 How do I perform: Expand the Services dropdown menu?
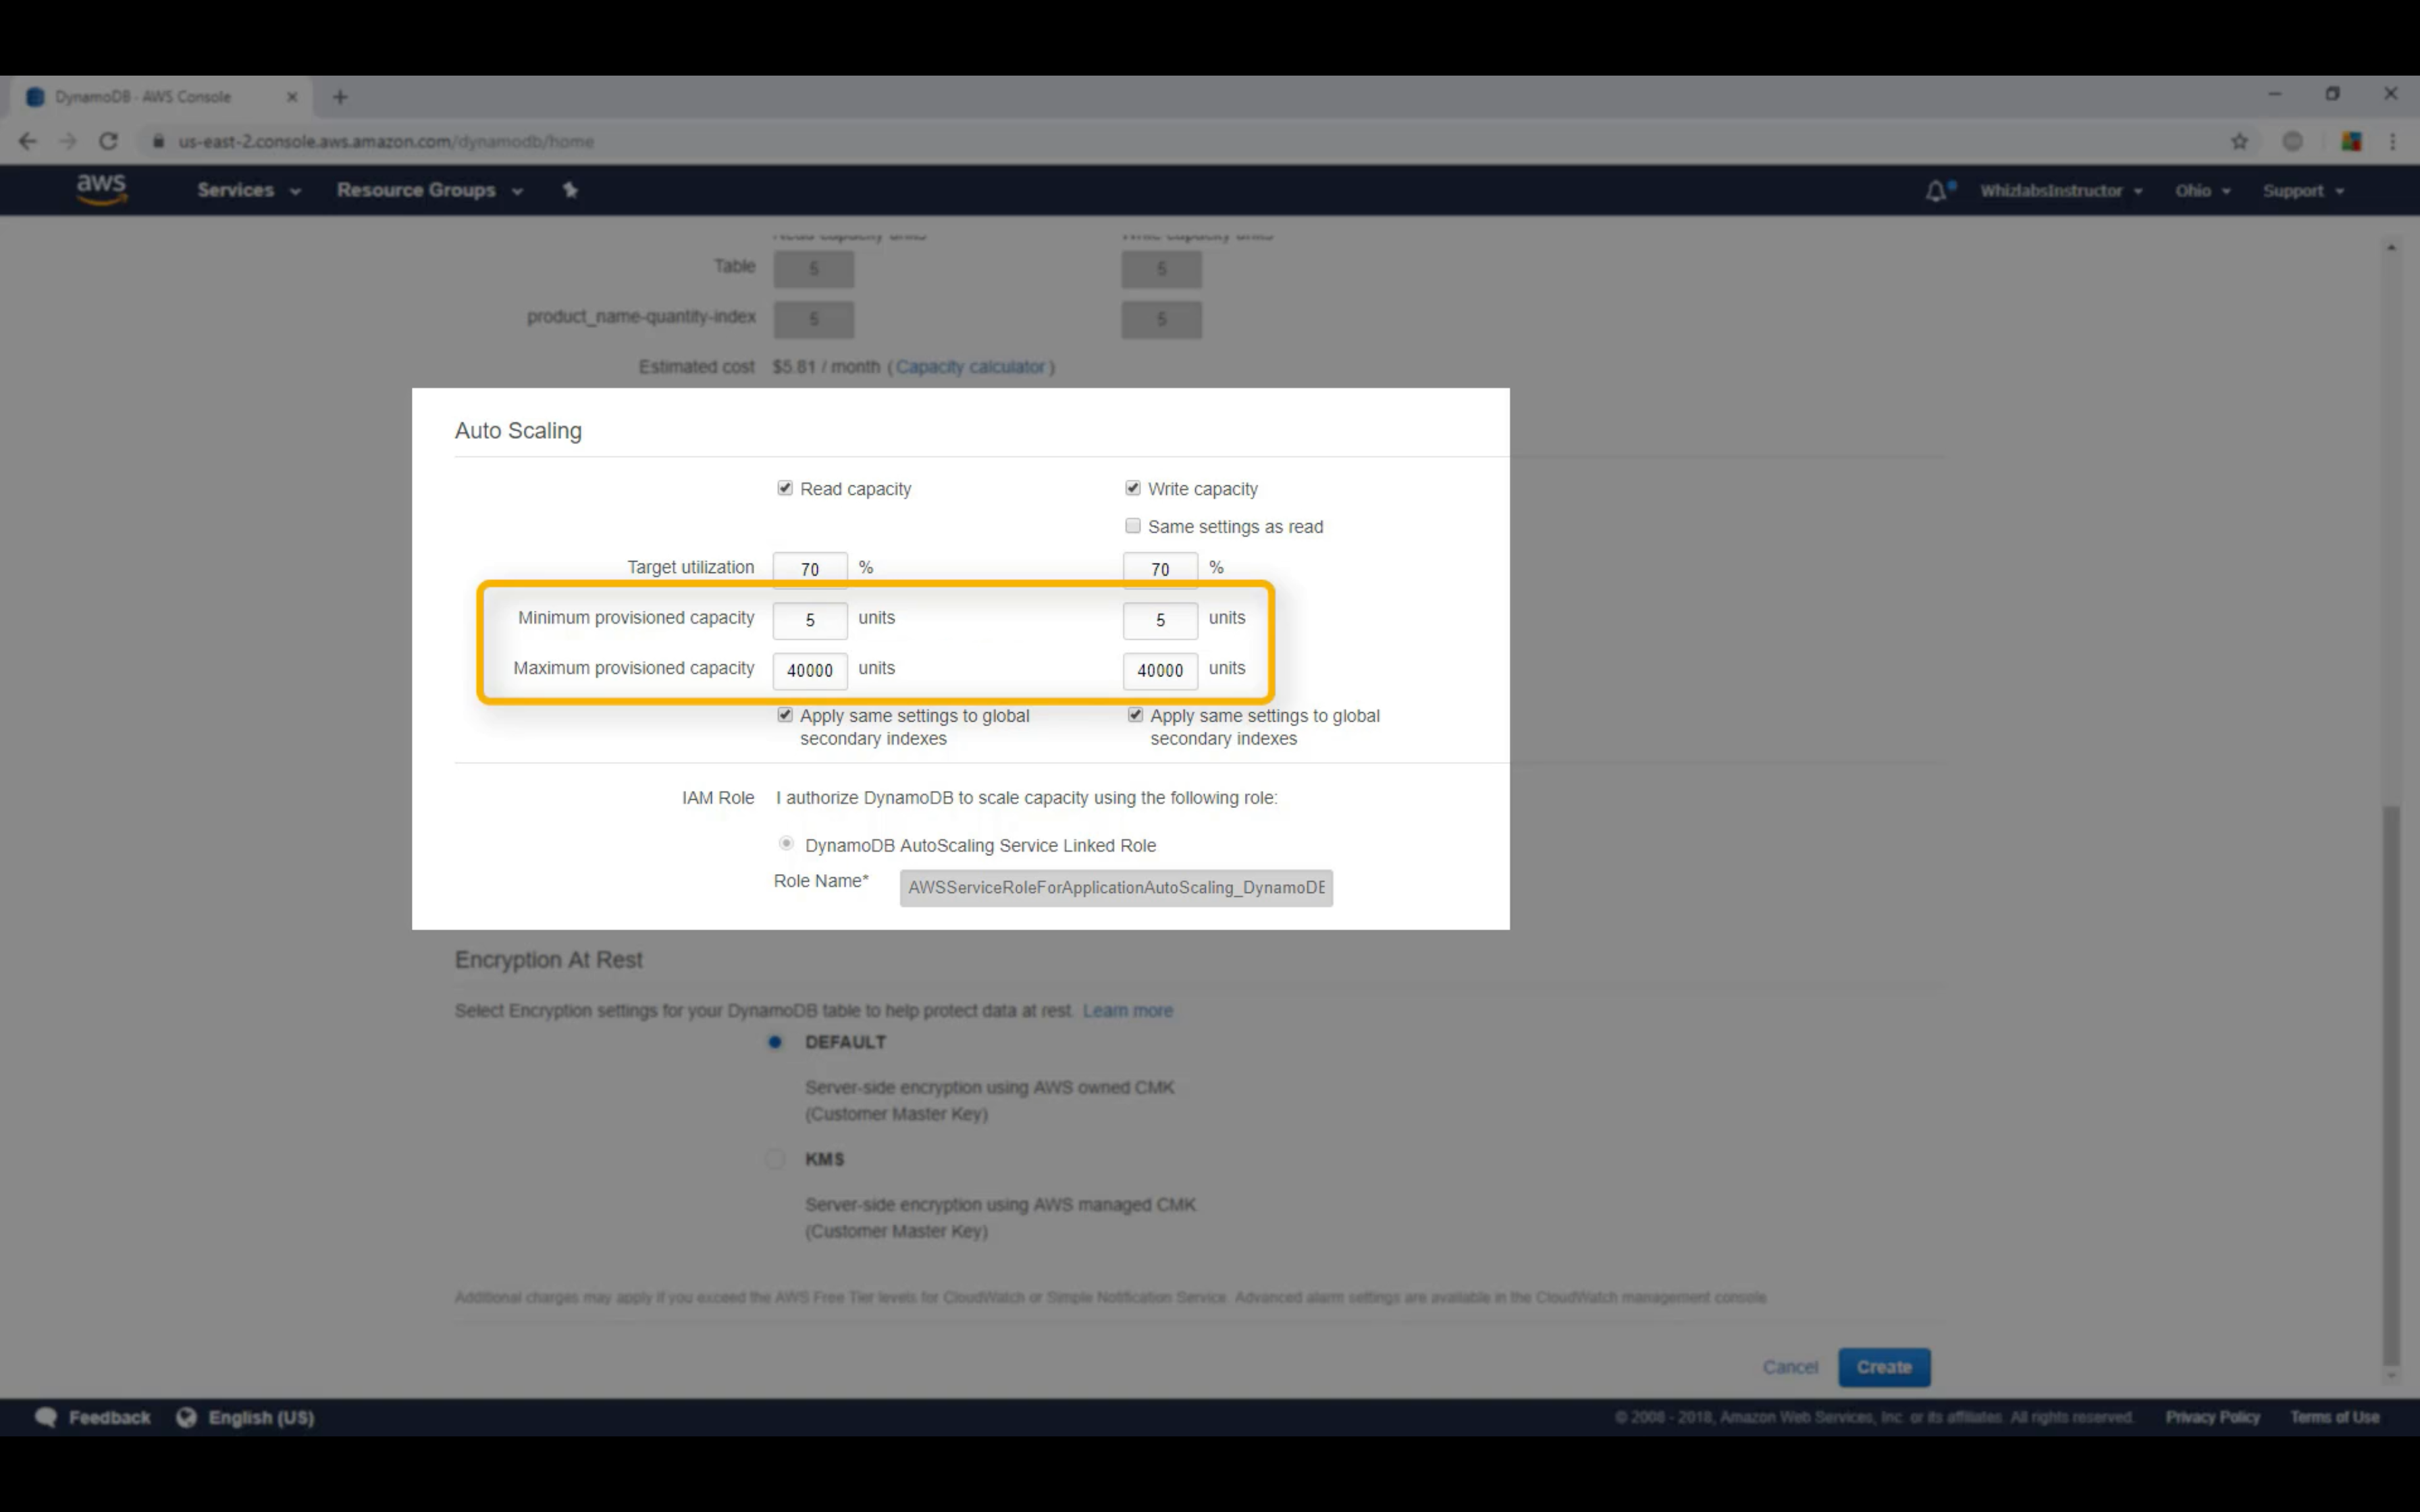[x=248, y=190]
